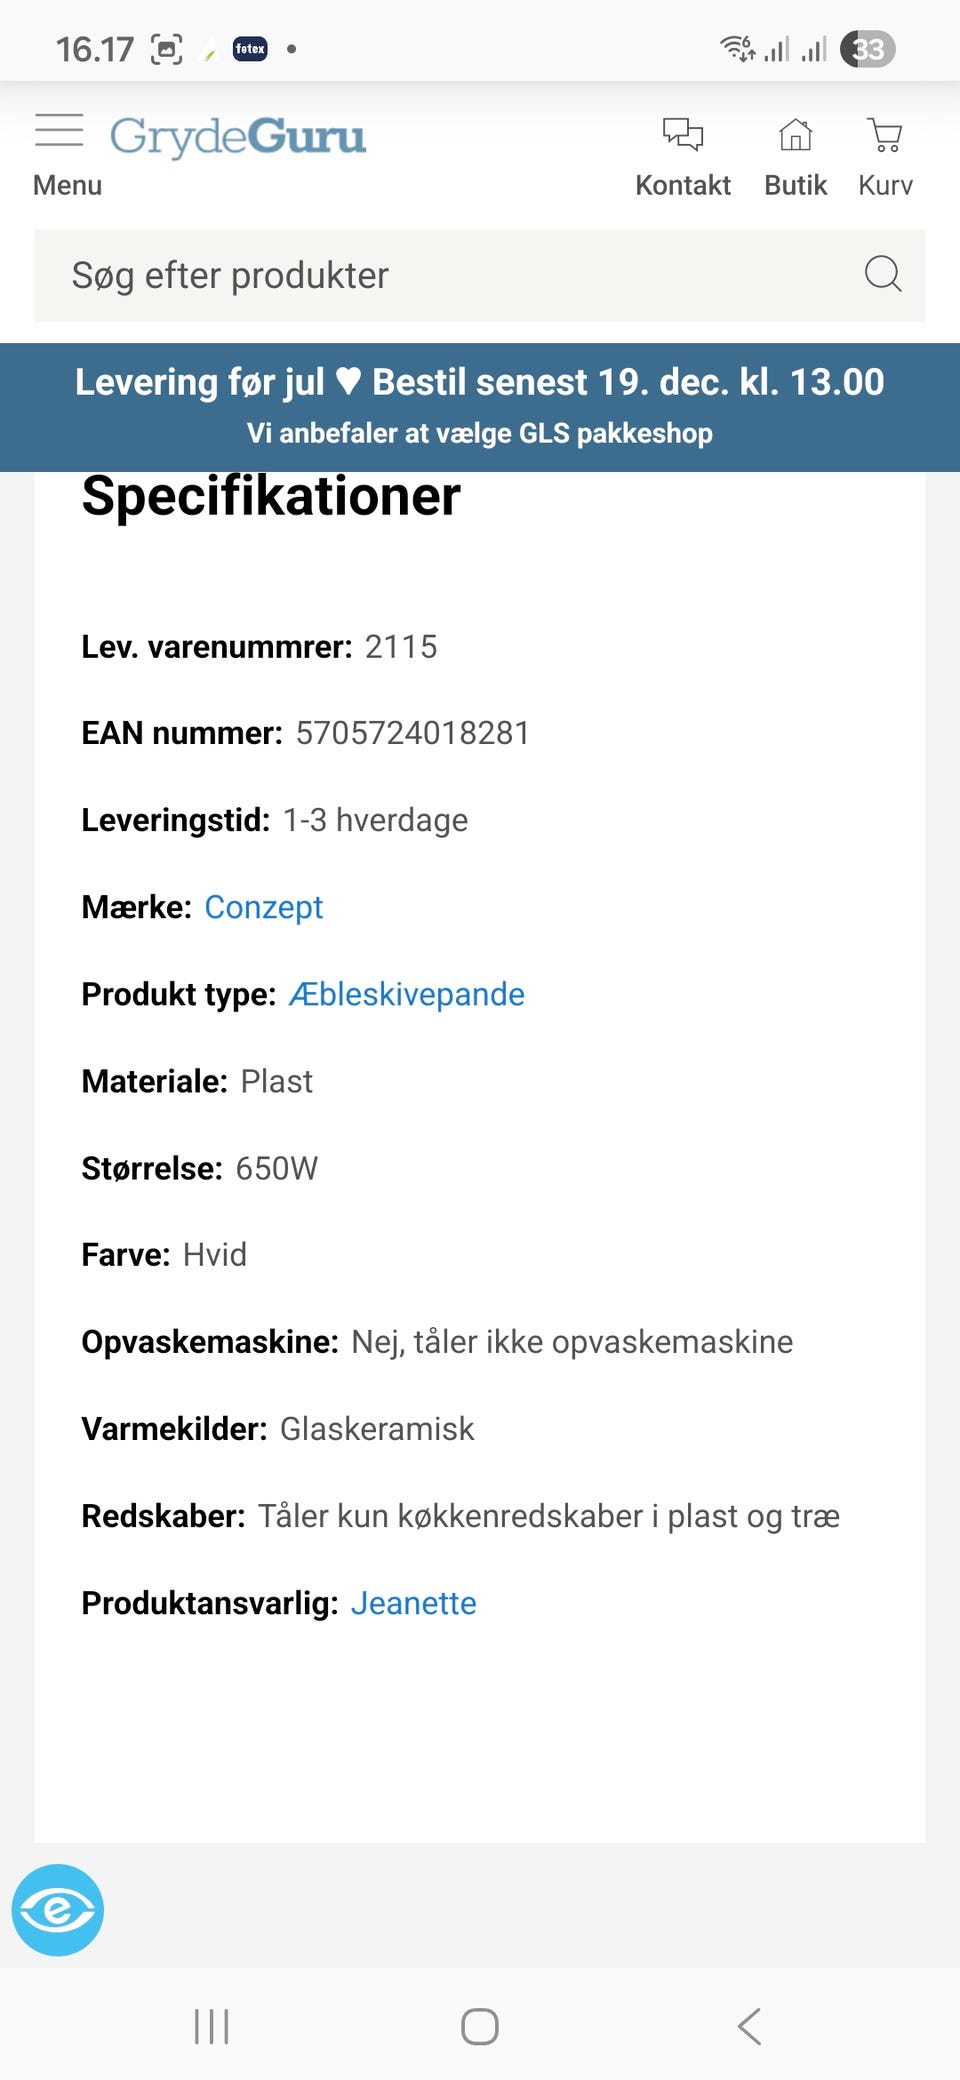This screenshot has width=960, height=2080.
Task: Tap the Menu label text
Action: point(67,185)
